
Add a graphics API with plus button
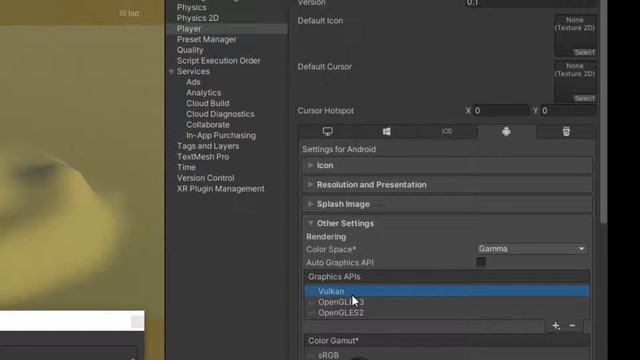point(556,326)
